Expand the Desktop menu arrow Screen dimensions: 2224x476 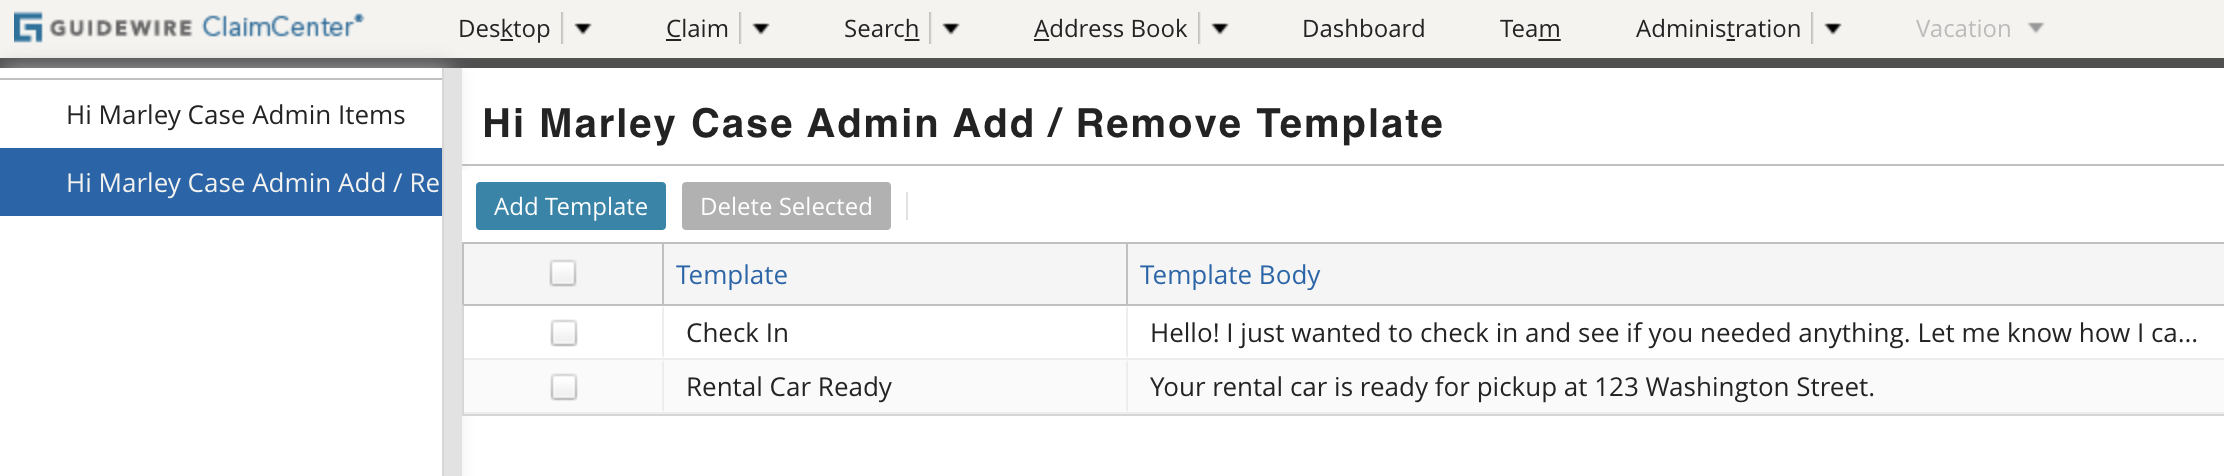point(583,29)
